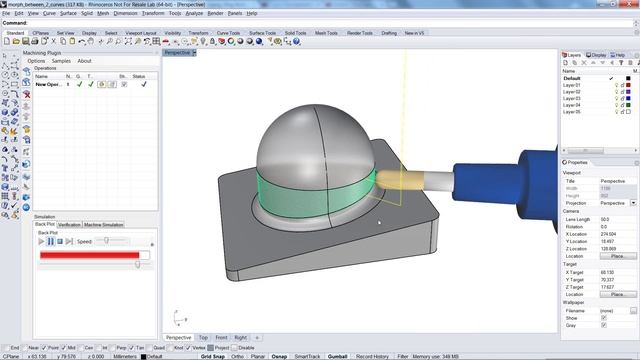Screen dimensions: 640x360
Task: Switch to the Machine Simulation tab
Action: pyautogui.click(x=103, y=224)
